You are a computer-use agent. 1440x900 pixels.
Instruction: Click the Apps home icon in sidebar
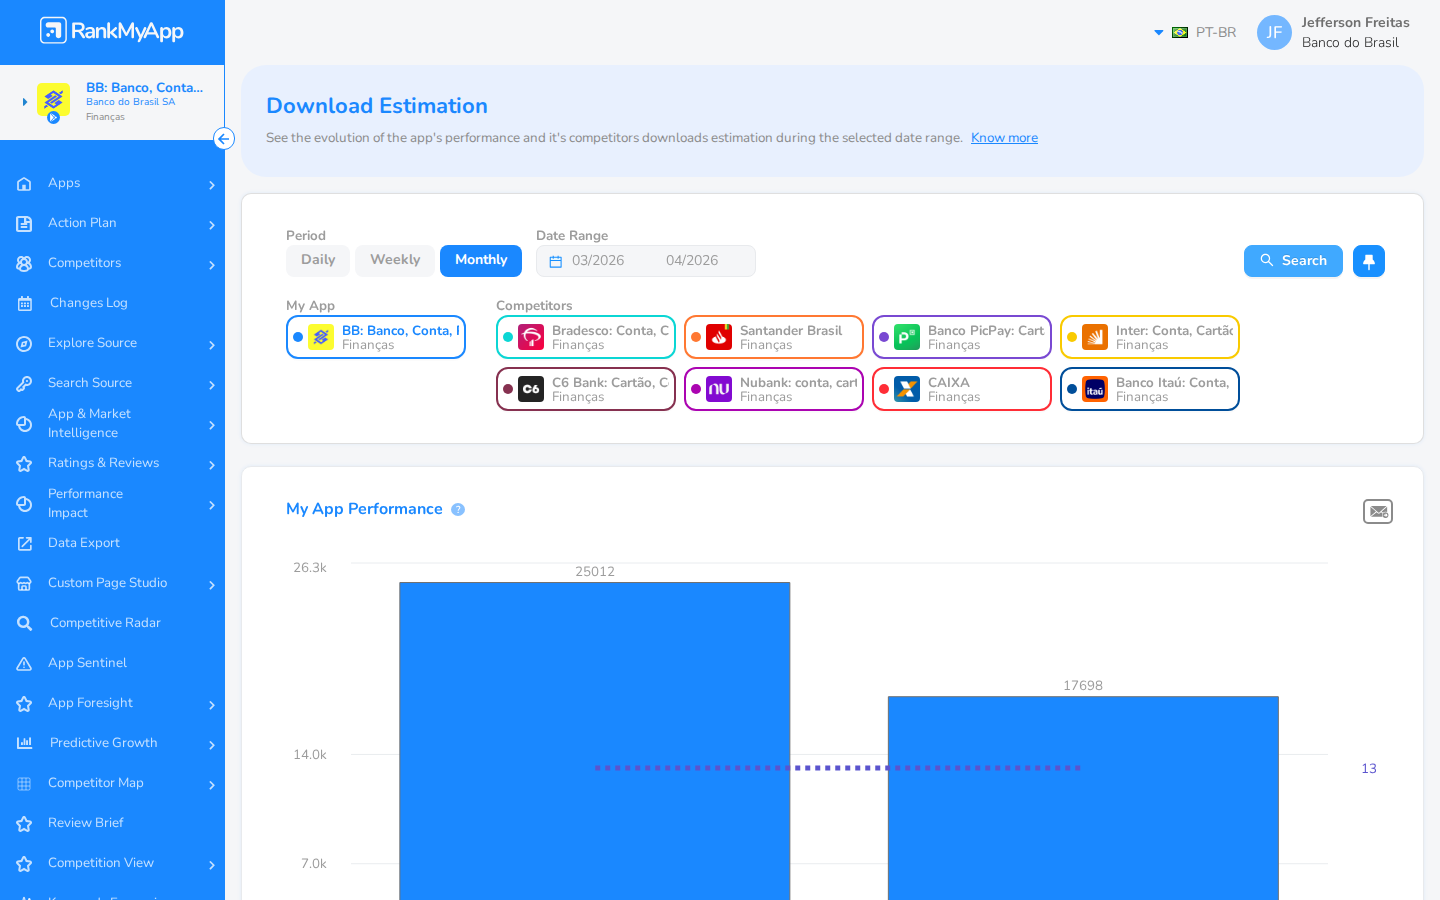tap(24, 184)
